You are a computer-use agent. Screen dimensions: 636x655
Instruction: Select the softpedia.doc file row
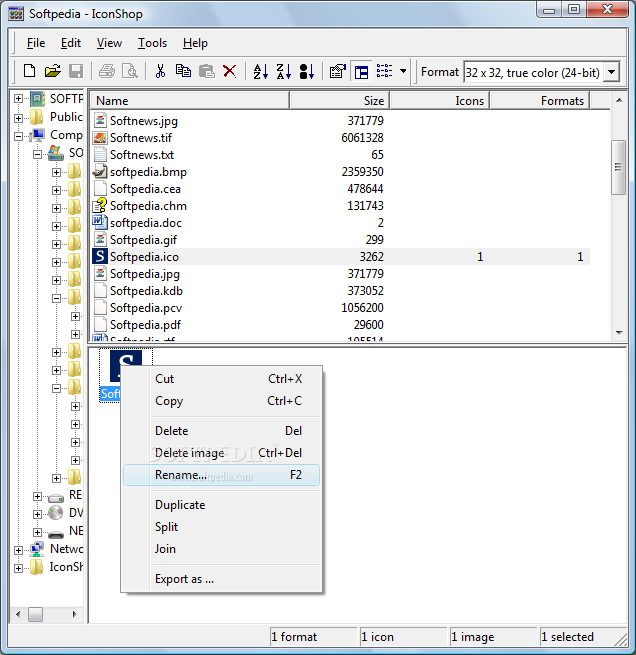340,223
